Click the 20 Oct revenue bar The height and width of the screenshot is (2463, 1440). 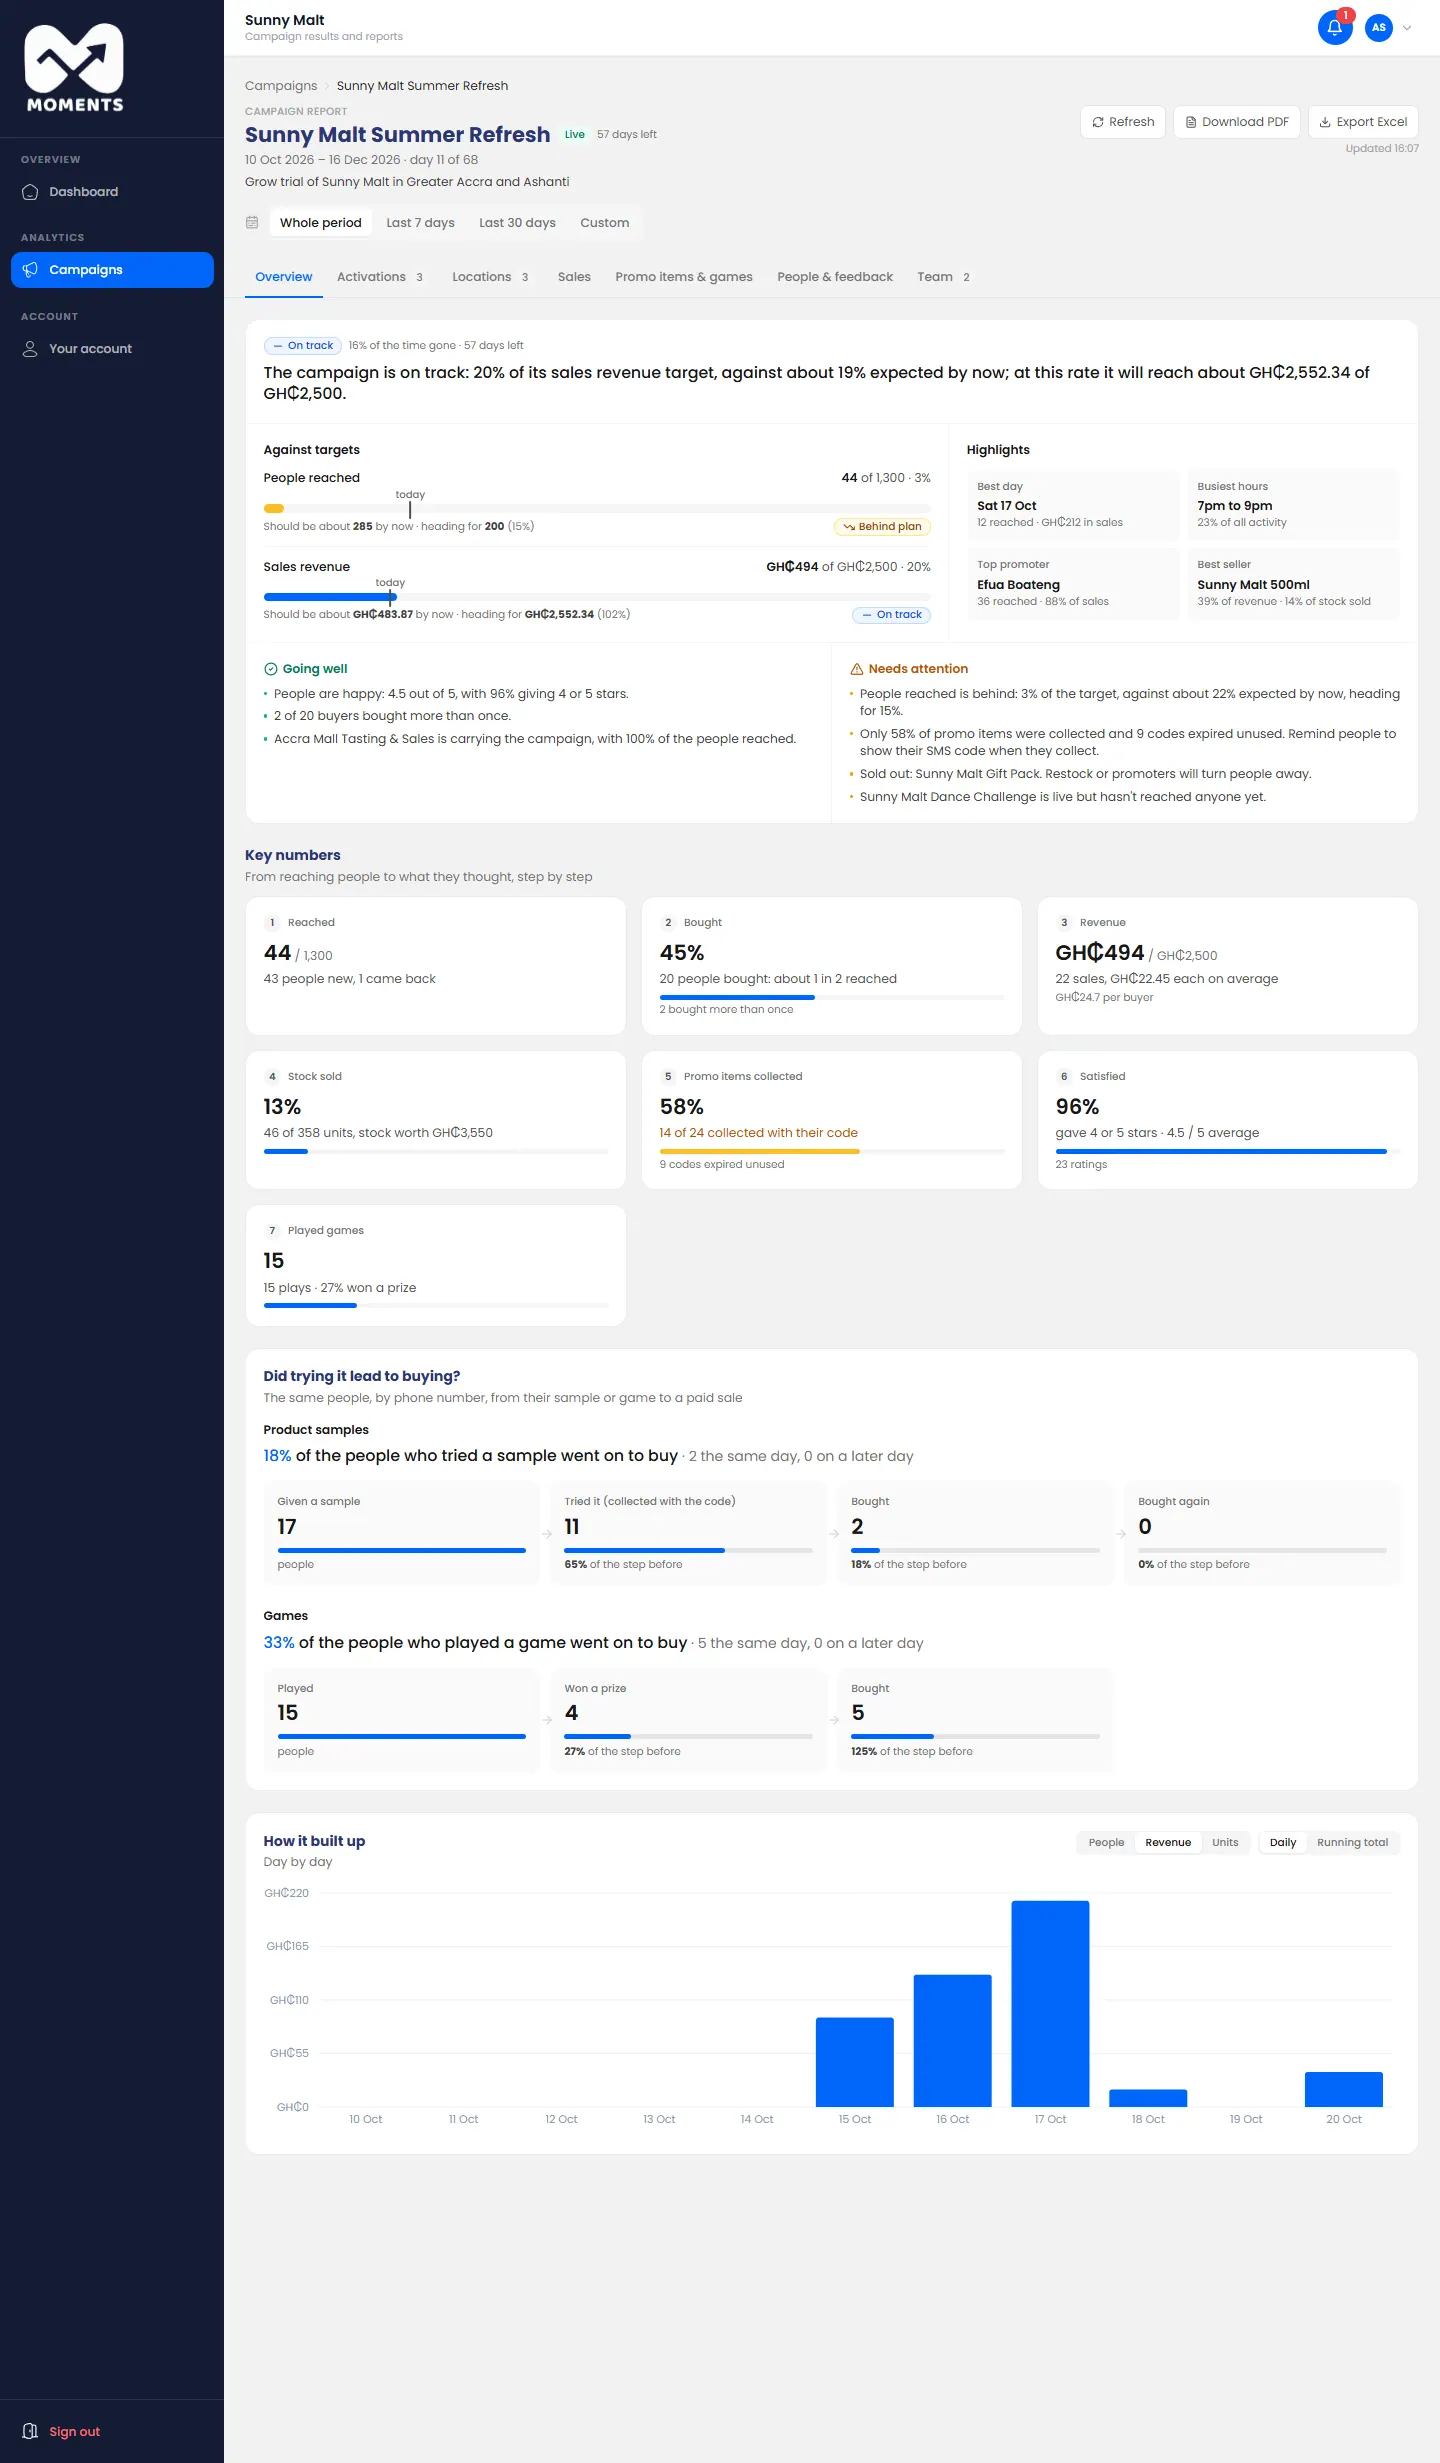pos(1343,2089)
